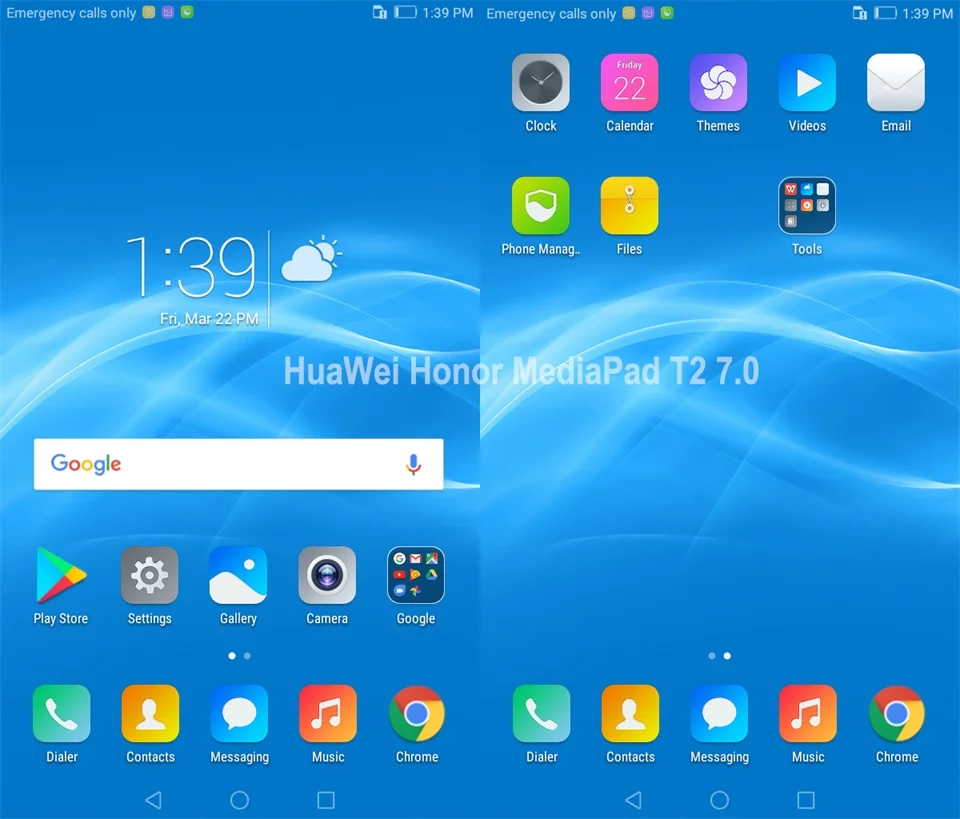Open Email app on right screen
The width and height of the screenshot is (960, 819).
click(x=896, y=83)
